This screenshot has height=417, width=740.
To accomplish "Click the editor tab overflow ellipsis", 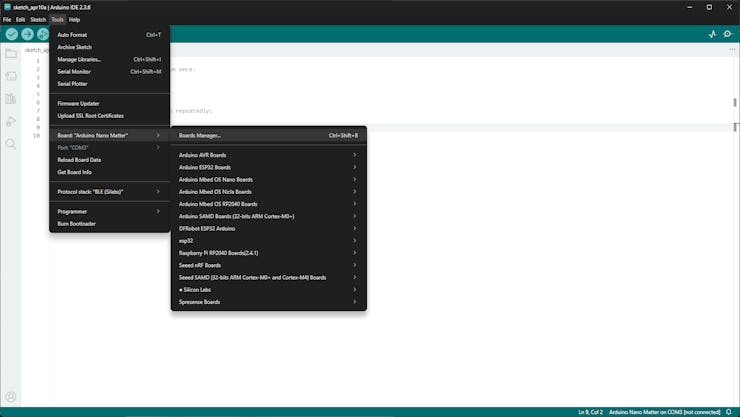I will tap(732, 50).
